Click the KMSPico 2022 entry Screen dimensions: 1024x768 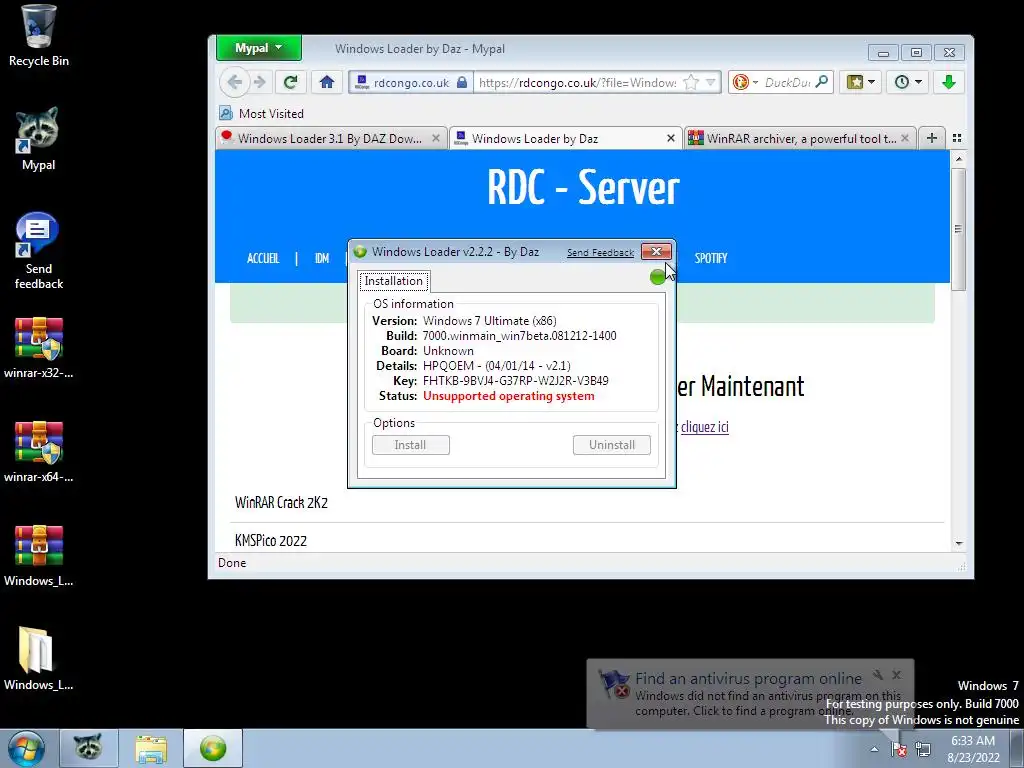point(271,541)
